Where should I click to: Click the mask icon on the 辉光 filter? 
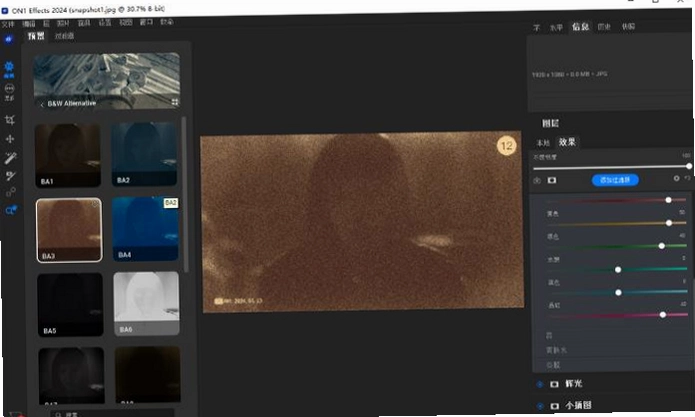tap(554, 384)
